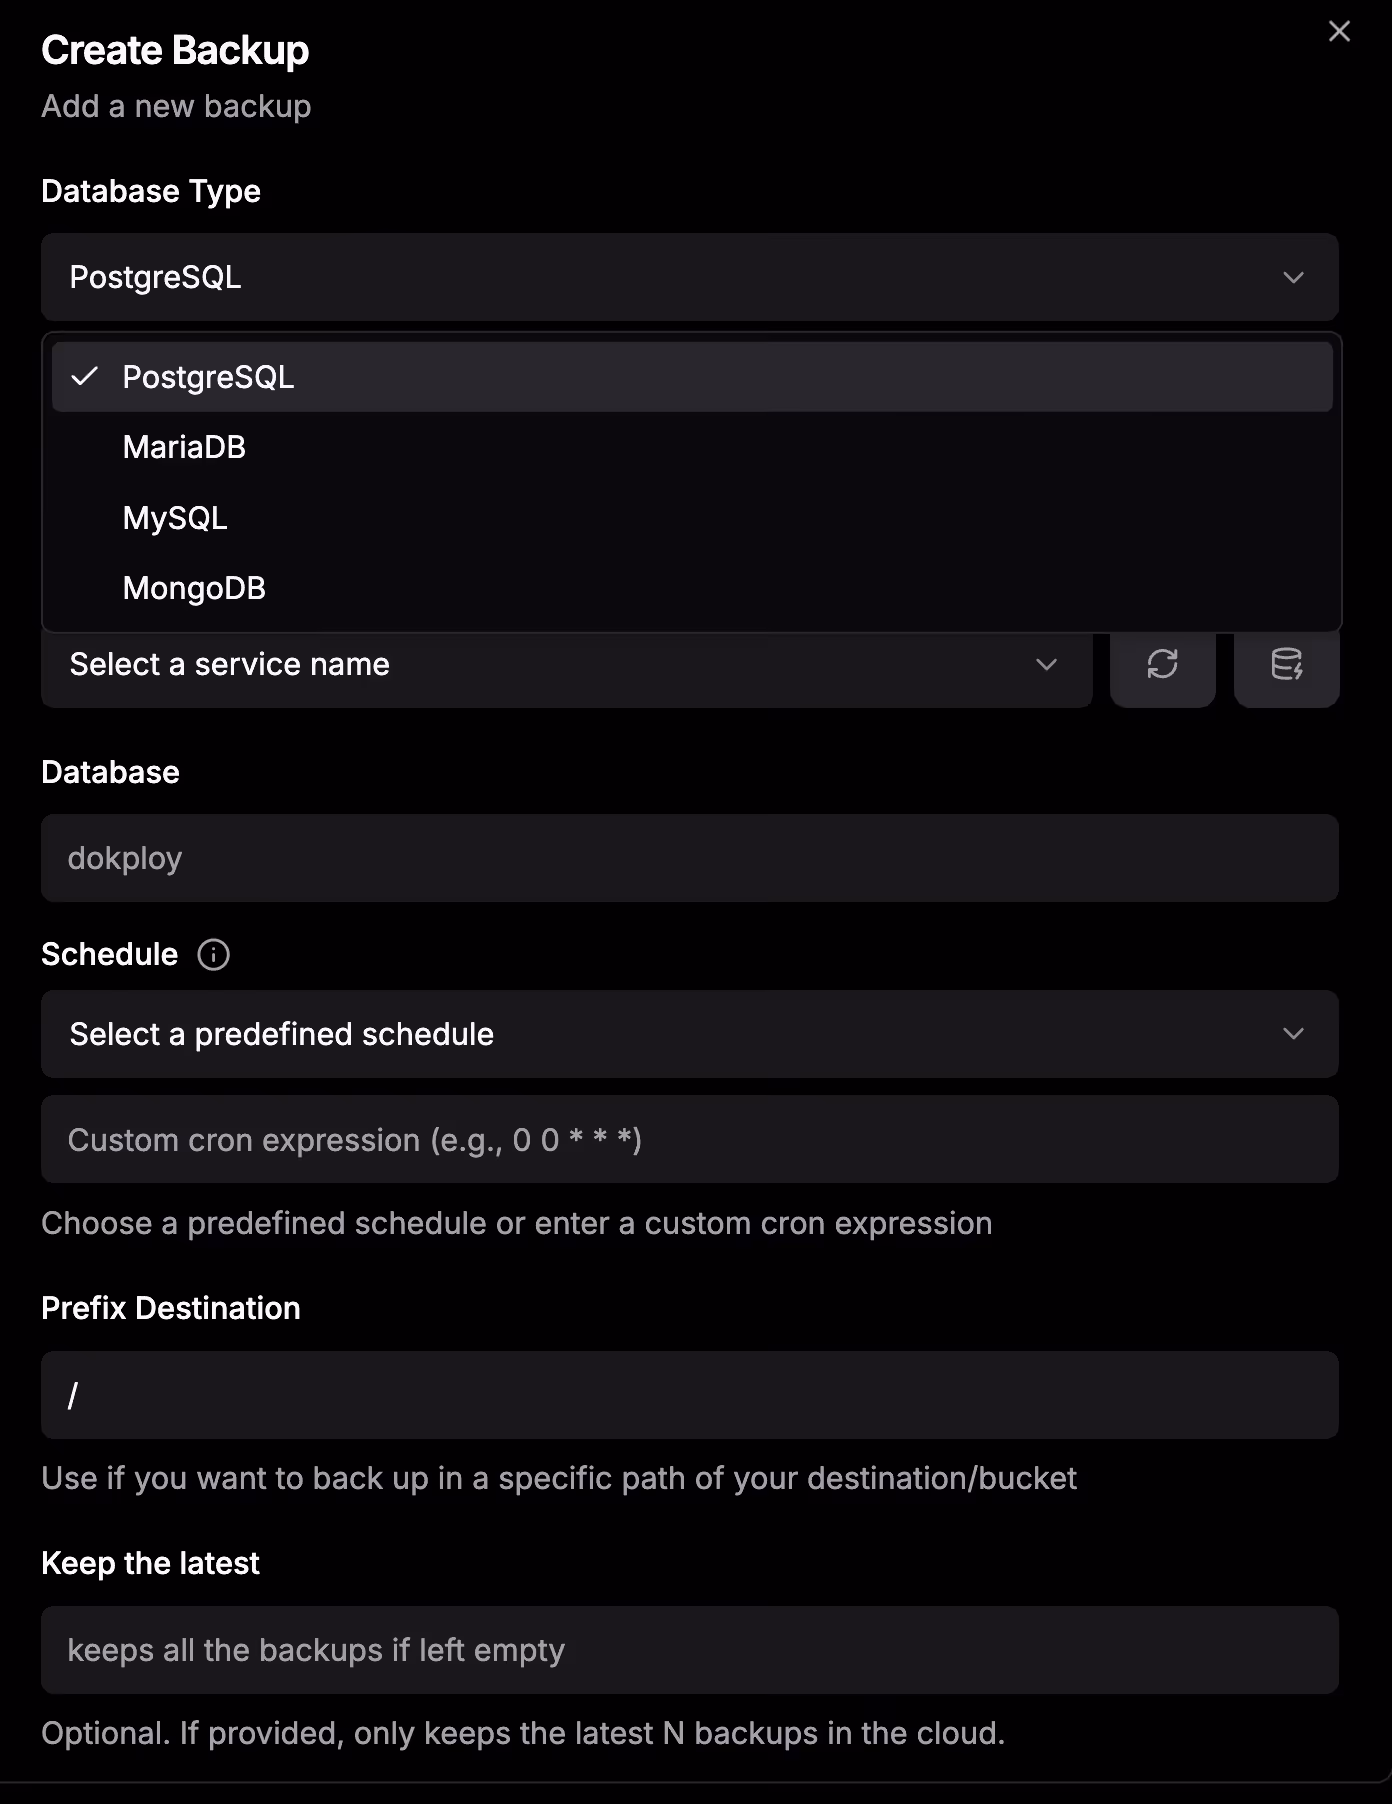Click the Create Backup dialog title

tap(175, 48)
